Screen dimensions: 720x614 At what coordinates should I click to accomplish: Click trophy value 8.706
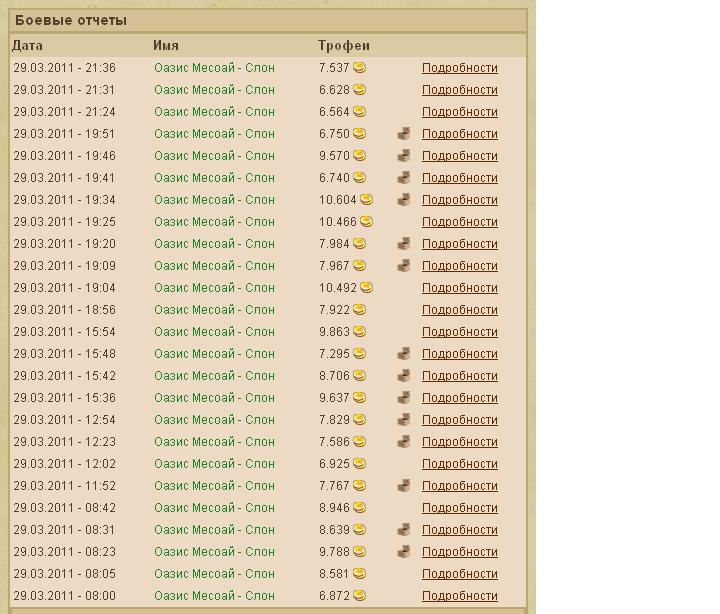click(x=334, y=376)
